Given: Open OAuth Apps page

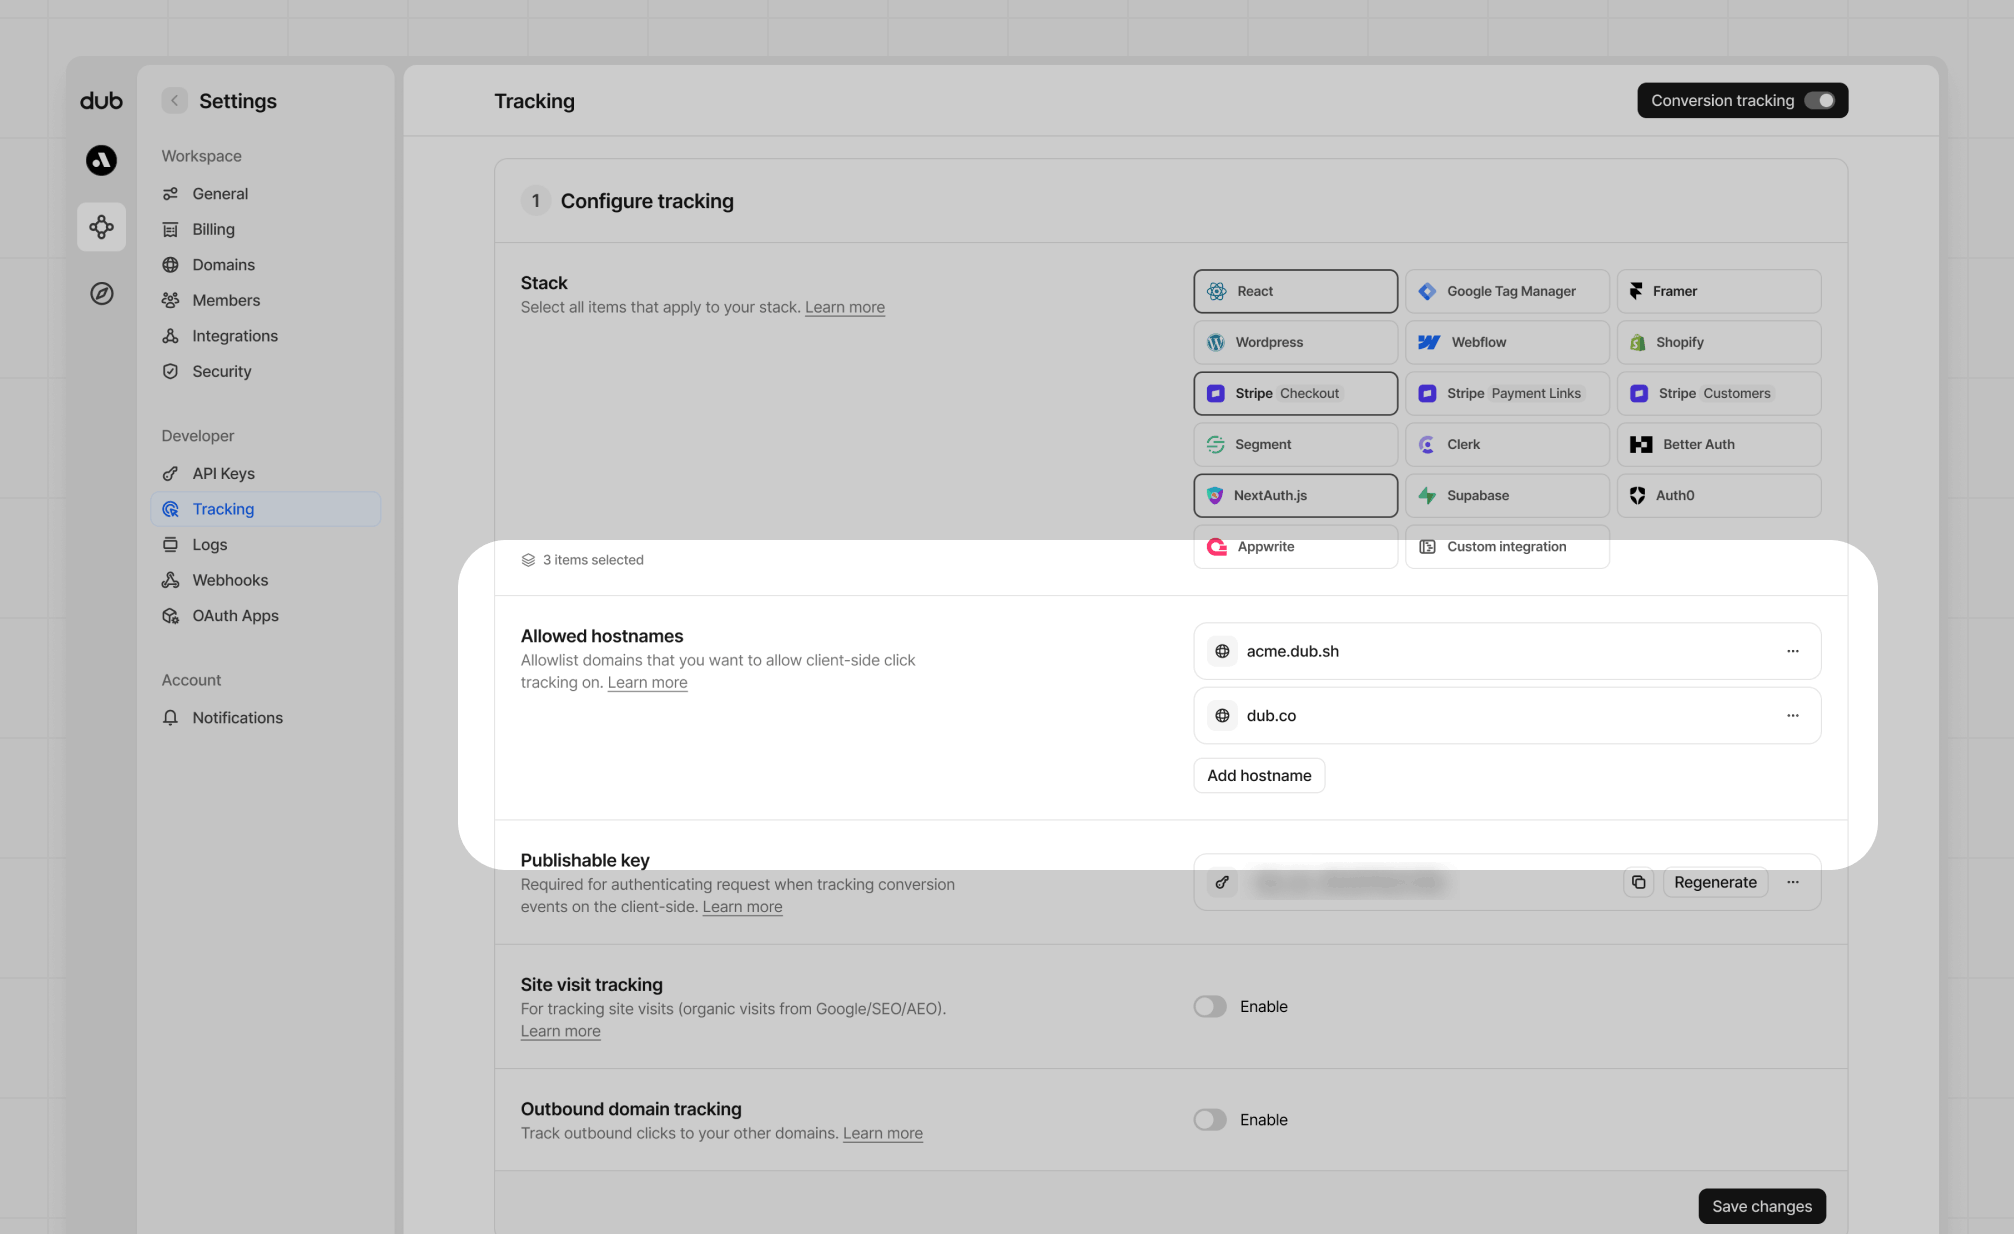Looking at the screenshot, I should click(265, 616).
